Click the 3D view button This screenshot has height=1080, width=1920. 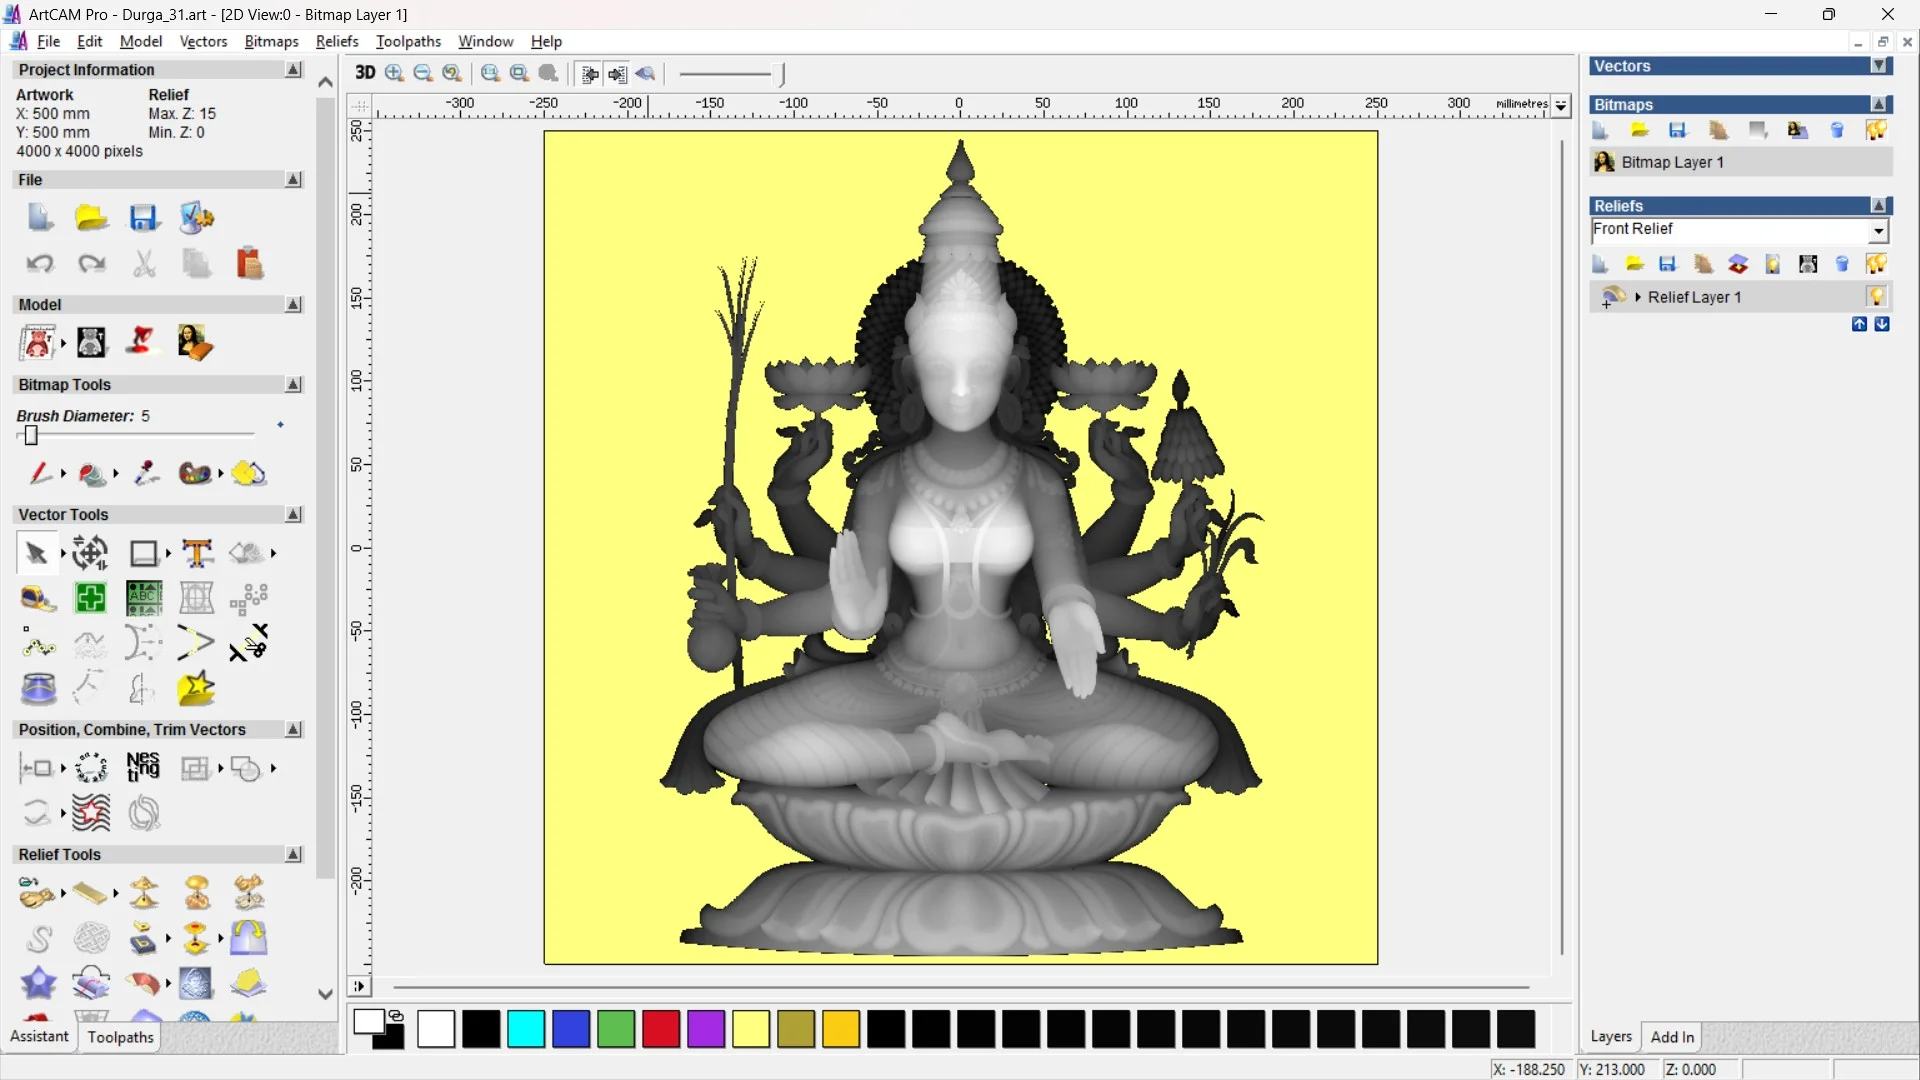[365, 73]
